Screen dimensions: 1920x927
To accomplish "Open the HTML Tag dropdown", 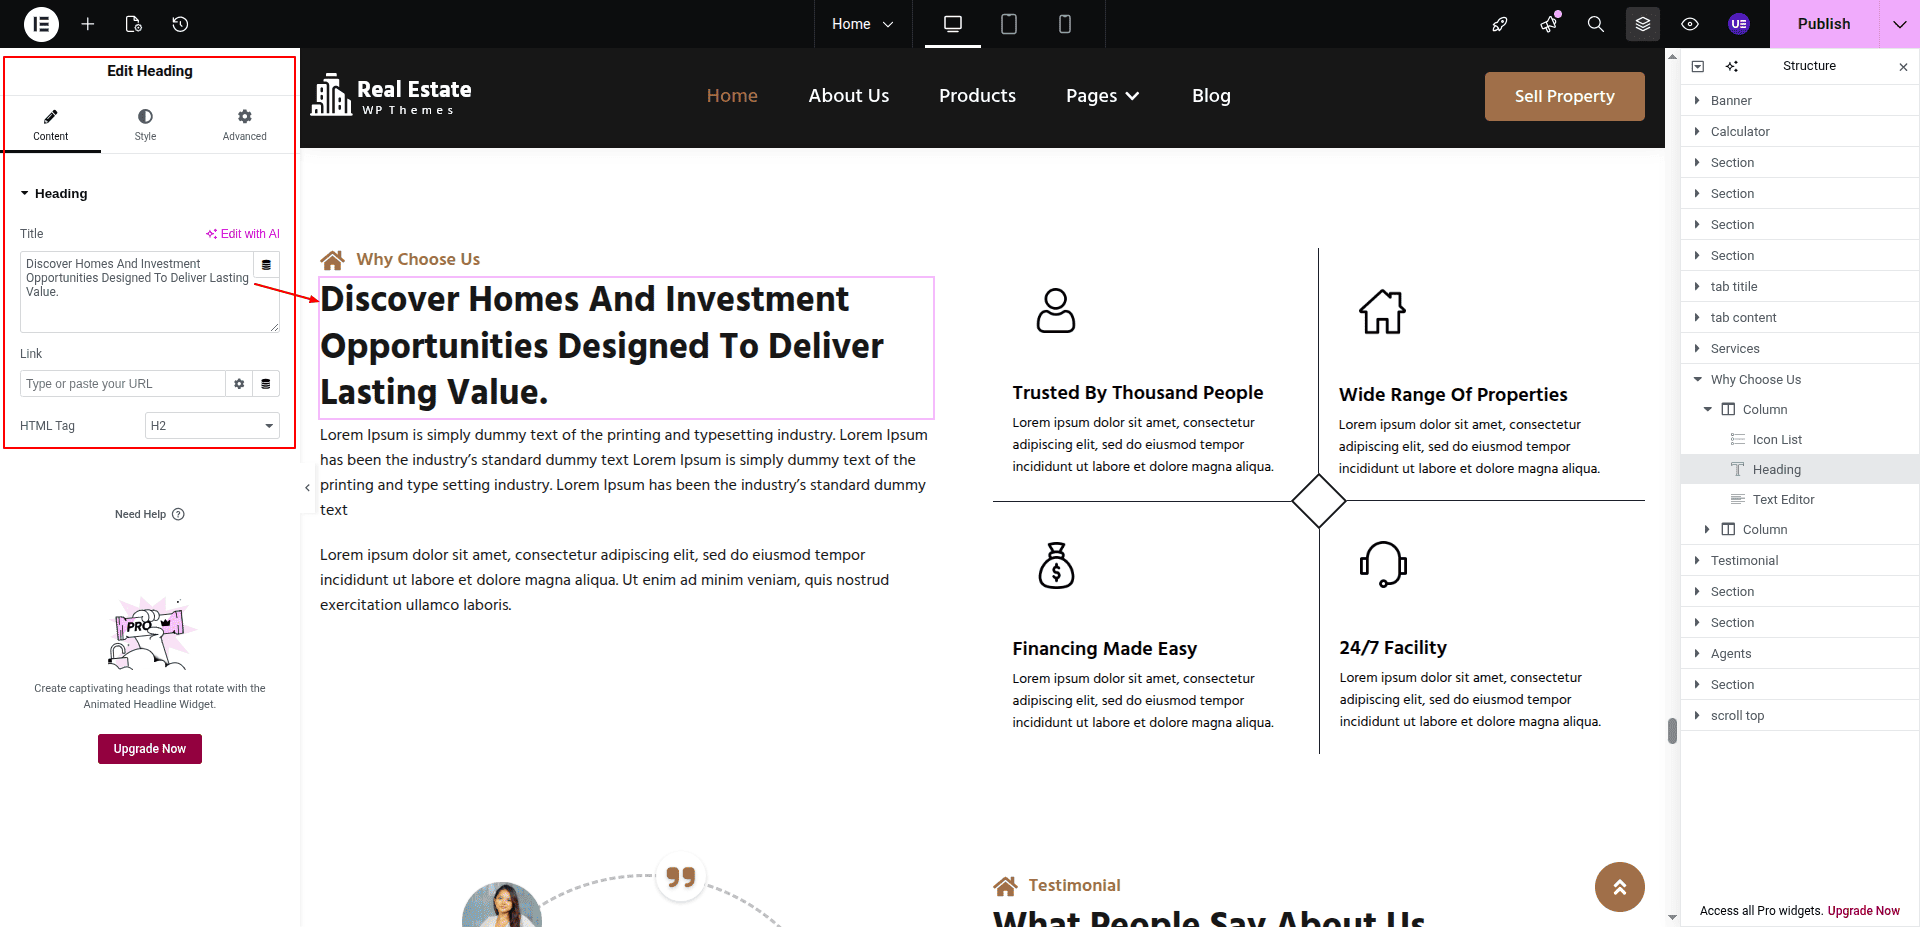I will (212, 426).
